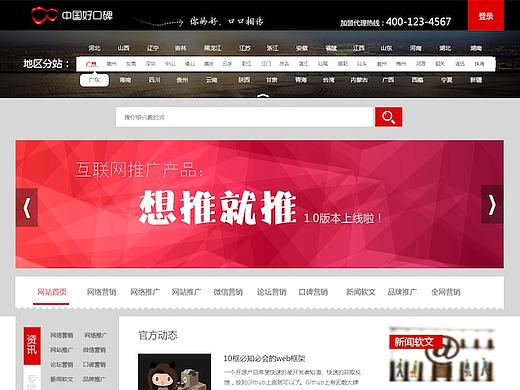The image size is (520, 390).
Task: Select 湖南 province
Action: [x=476, y=48]
